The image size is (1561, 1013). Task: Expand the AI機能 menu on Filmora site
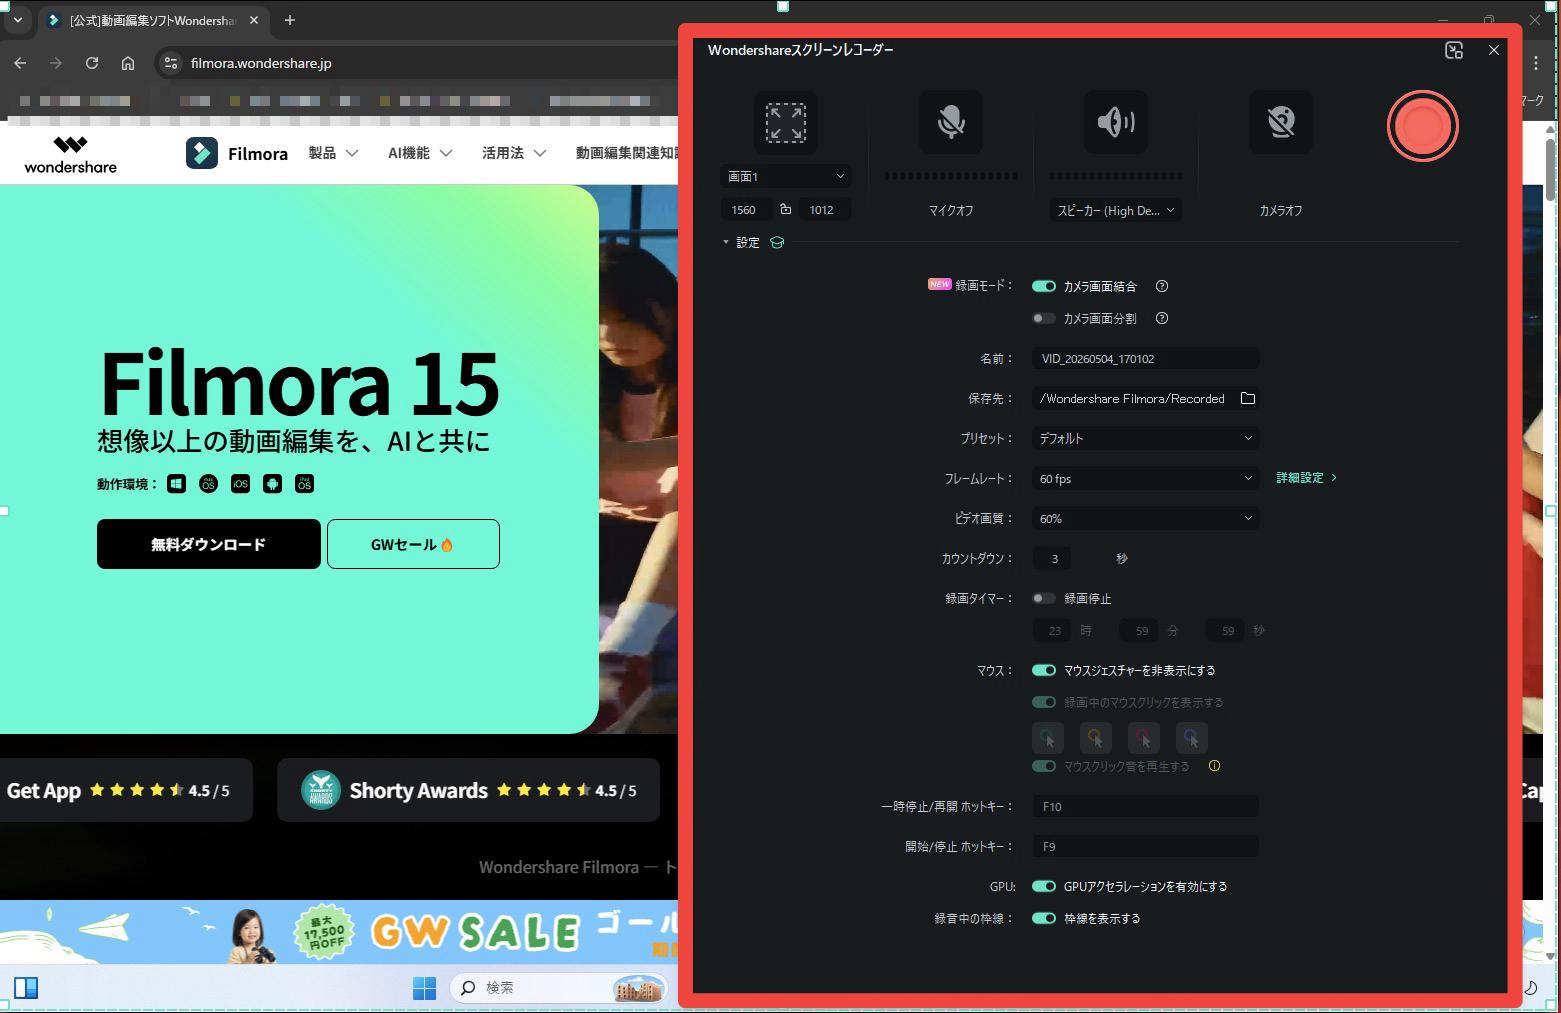coord(420,153)
